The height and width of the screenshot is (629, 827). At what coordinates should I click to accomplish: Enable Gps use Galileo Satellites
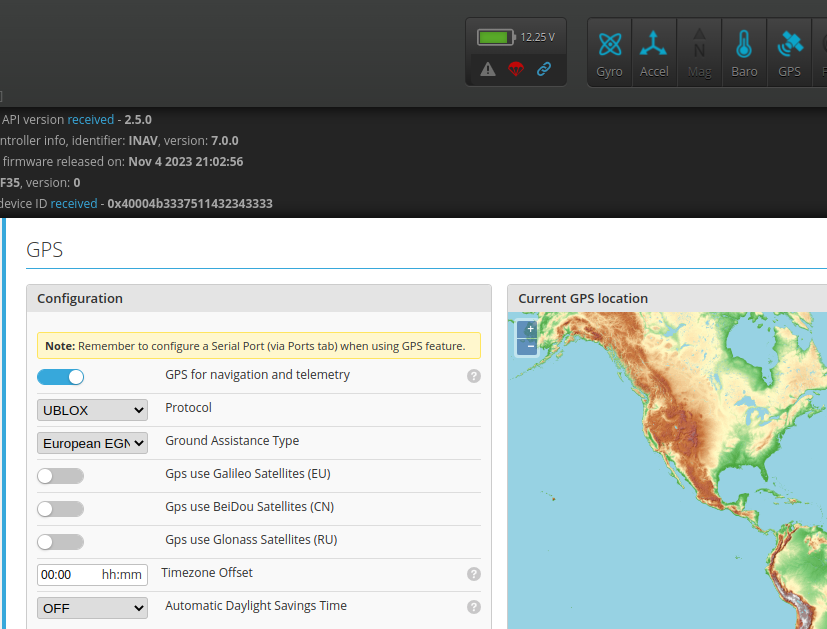60,475
